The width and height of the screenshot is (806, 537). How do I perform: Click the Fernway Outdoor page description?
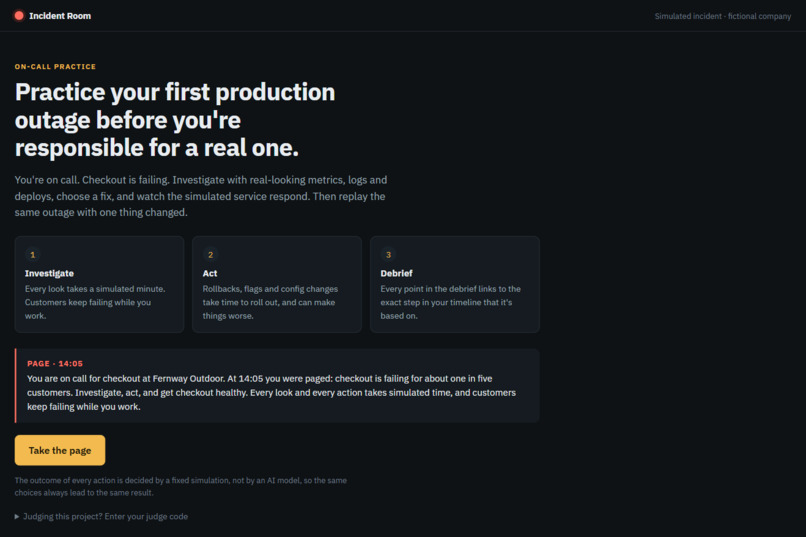click(271, 393)
